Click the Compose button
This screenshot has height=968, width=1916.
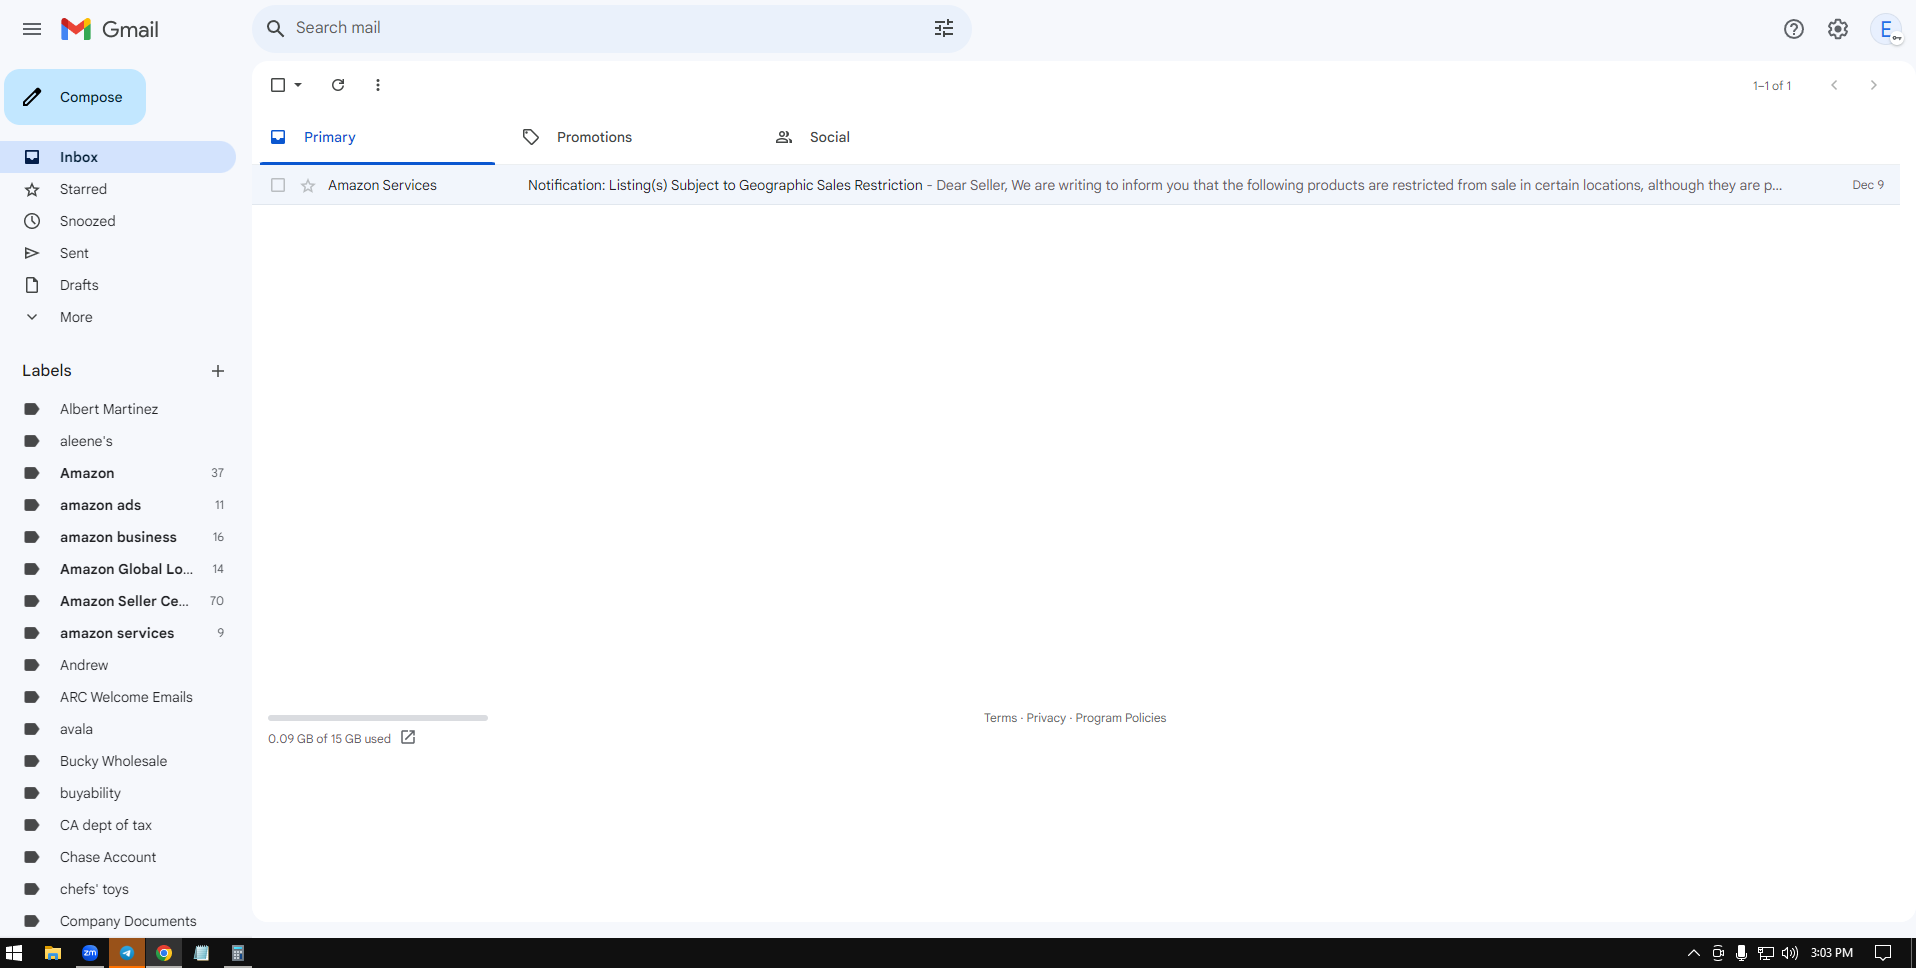point(75,97)
